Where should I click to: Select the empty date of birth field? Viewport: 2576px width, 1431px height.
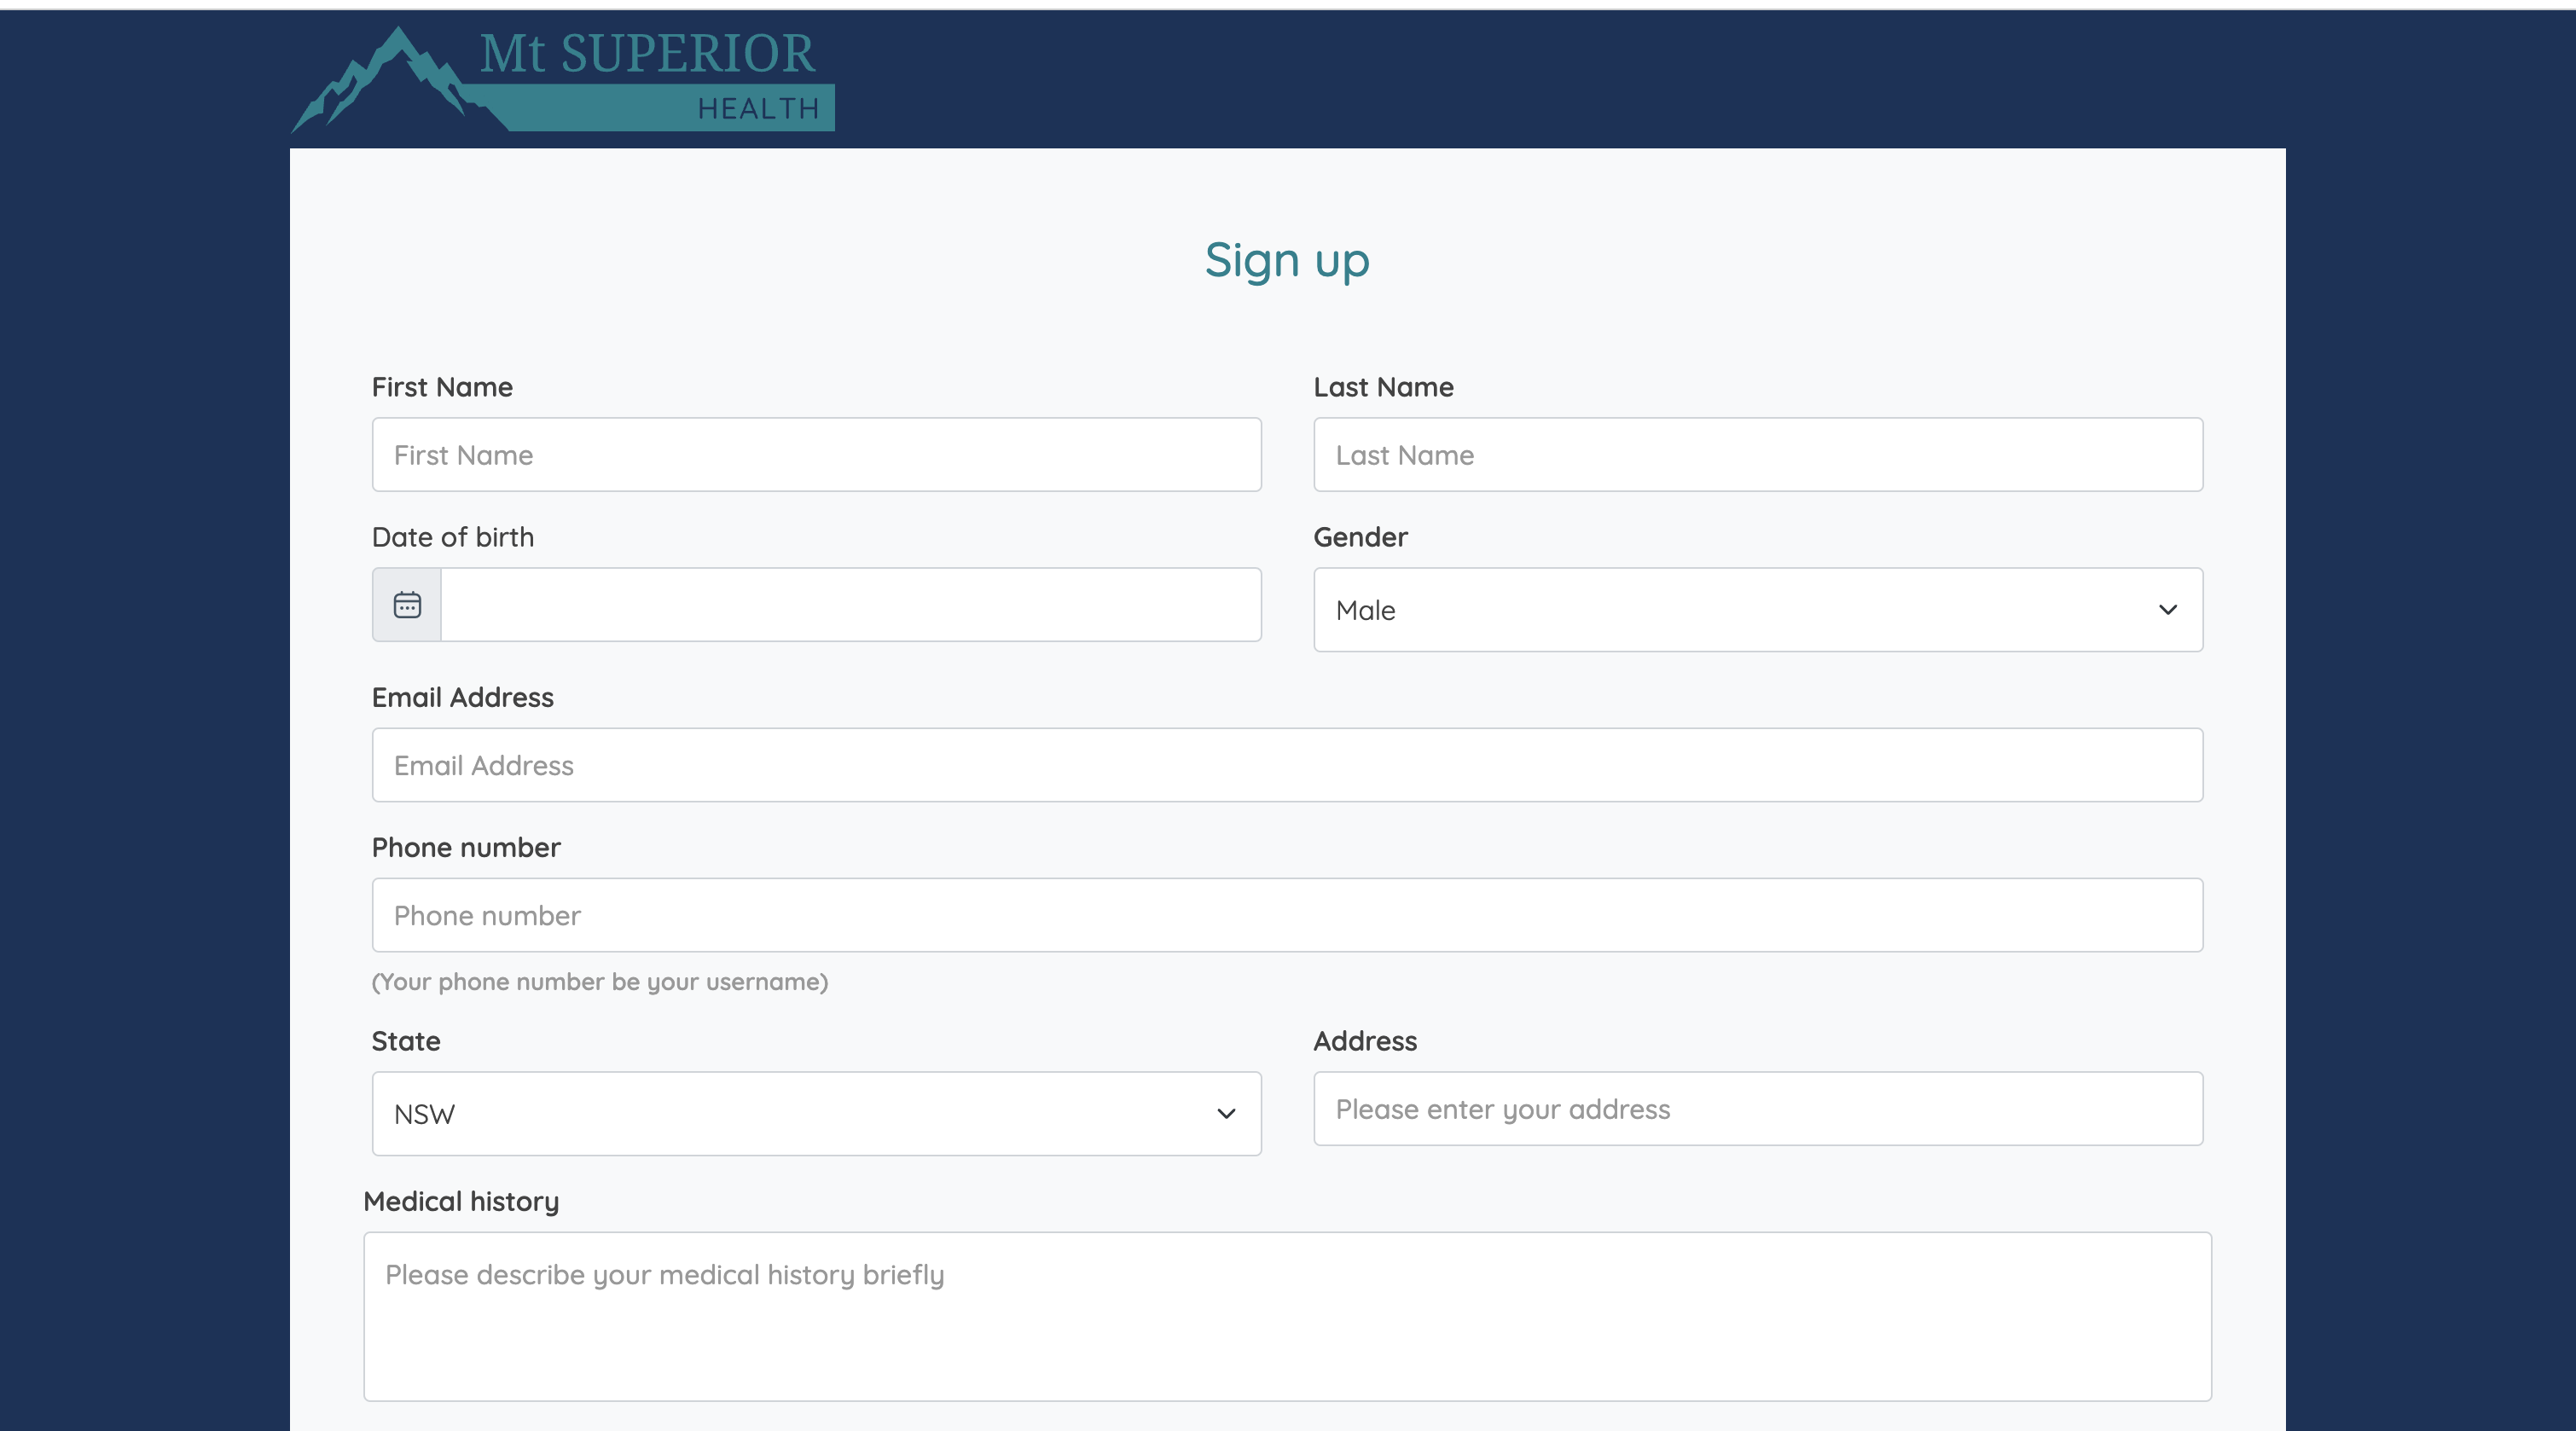click(x=850, y=605)
